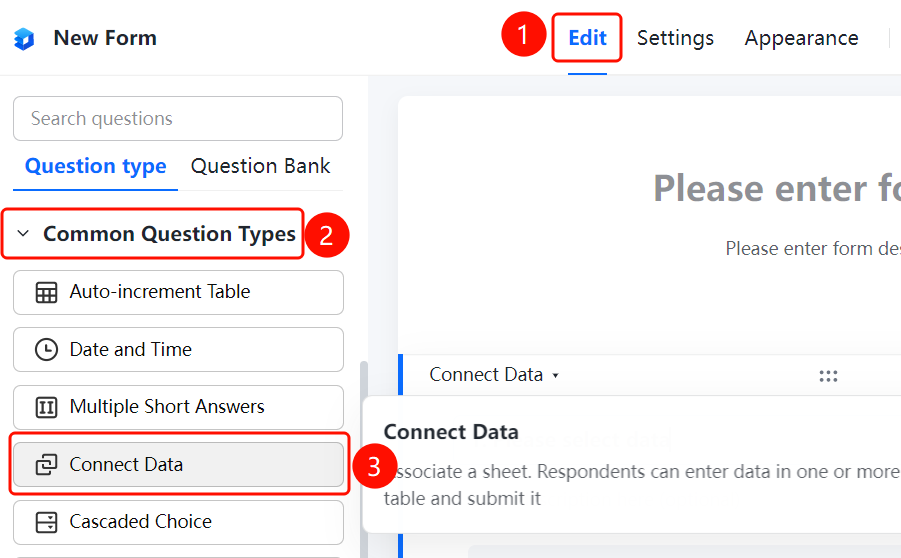
Task: Click the six-dot drag handle icon
Action: (828, 376)
